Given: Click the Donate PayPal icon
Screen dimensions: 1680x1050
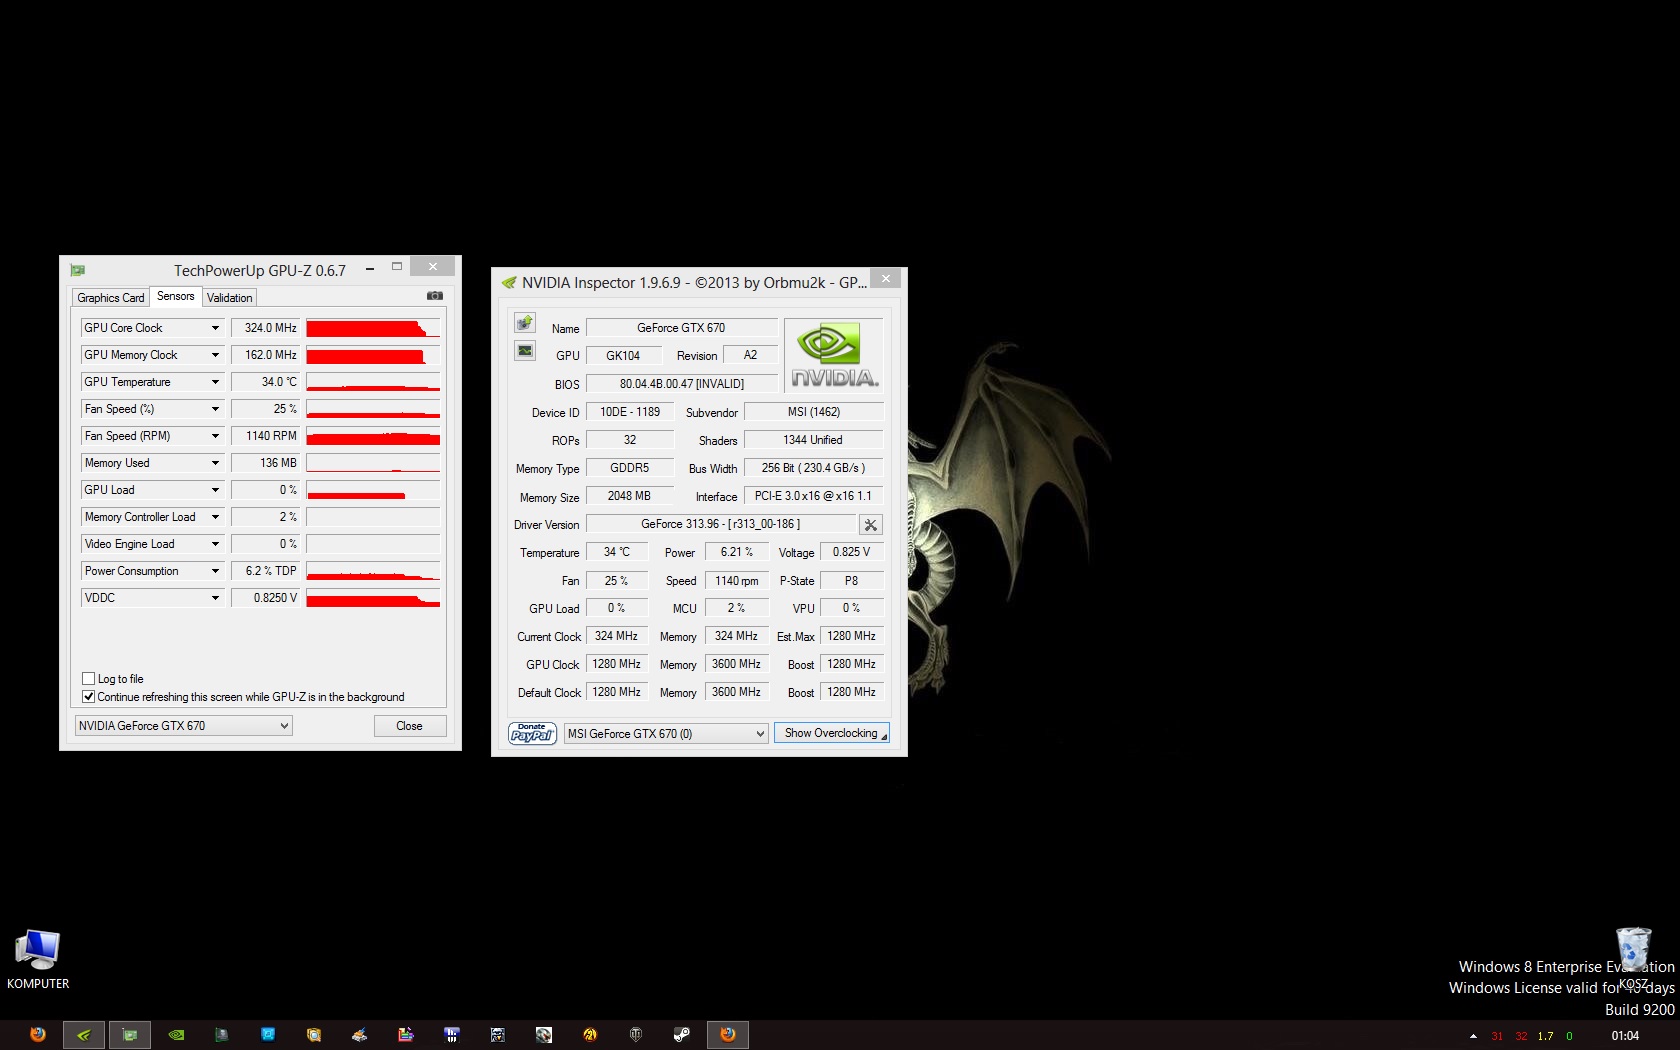Looking at the screenshot, I should pos(533,733).
